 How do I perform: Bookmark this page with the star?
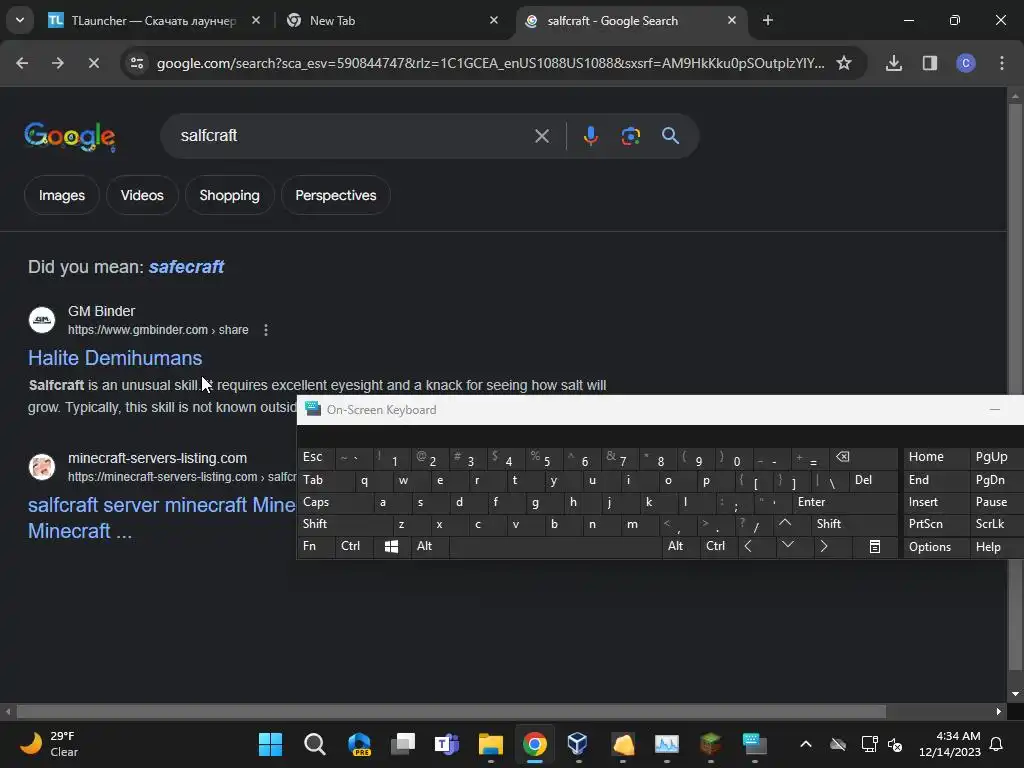click(x=844, y=63)
